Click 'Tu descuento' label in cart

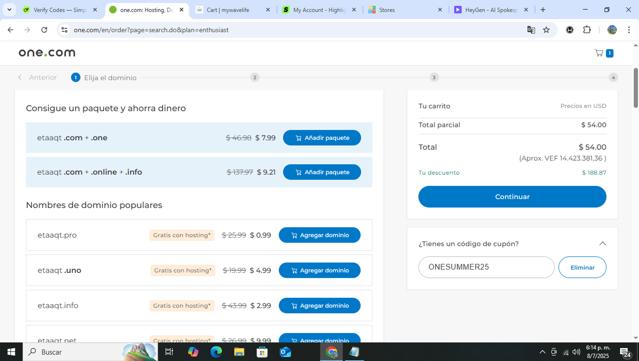point(439,173)
